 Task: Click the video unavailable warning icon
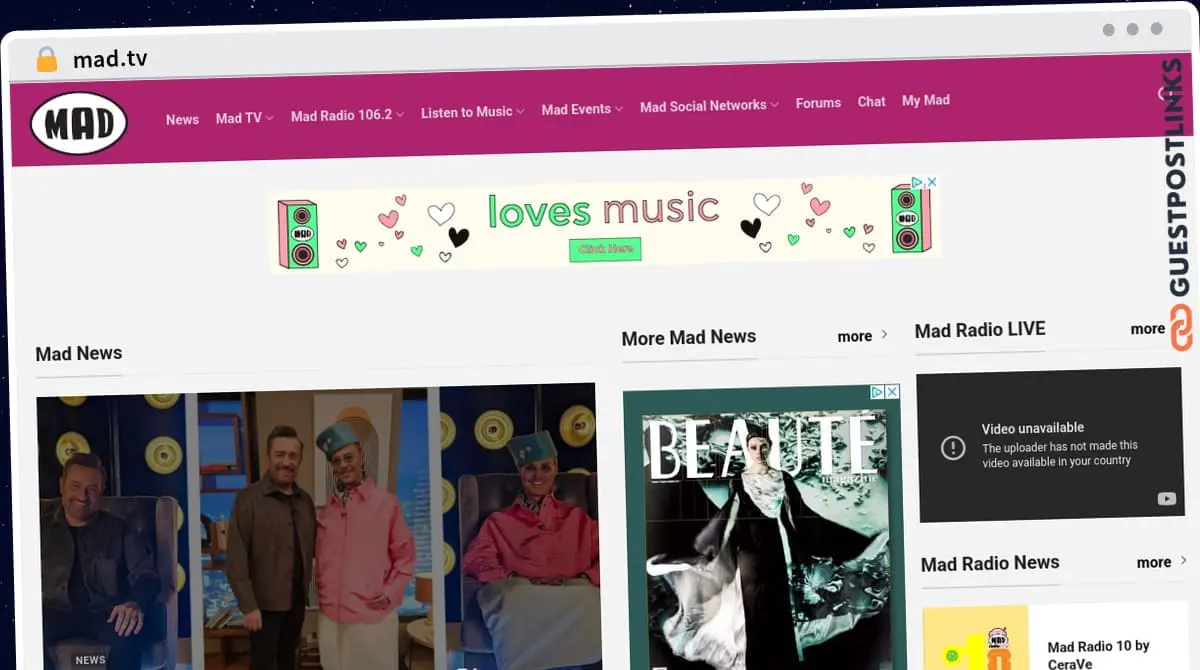pyautogui.click(x=953, y=447)
